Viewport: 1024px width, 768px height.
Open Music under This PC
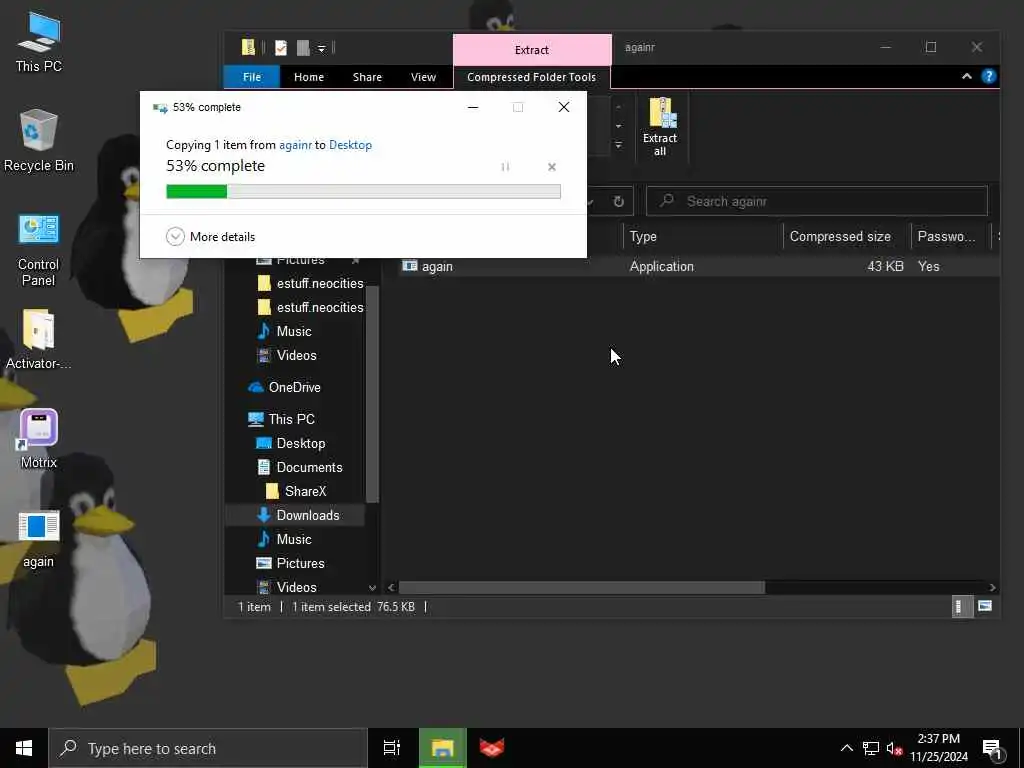[x=285, y=539]
